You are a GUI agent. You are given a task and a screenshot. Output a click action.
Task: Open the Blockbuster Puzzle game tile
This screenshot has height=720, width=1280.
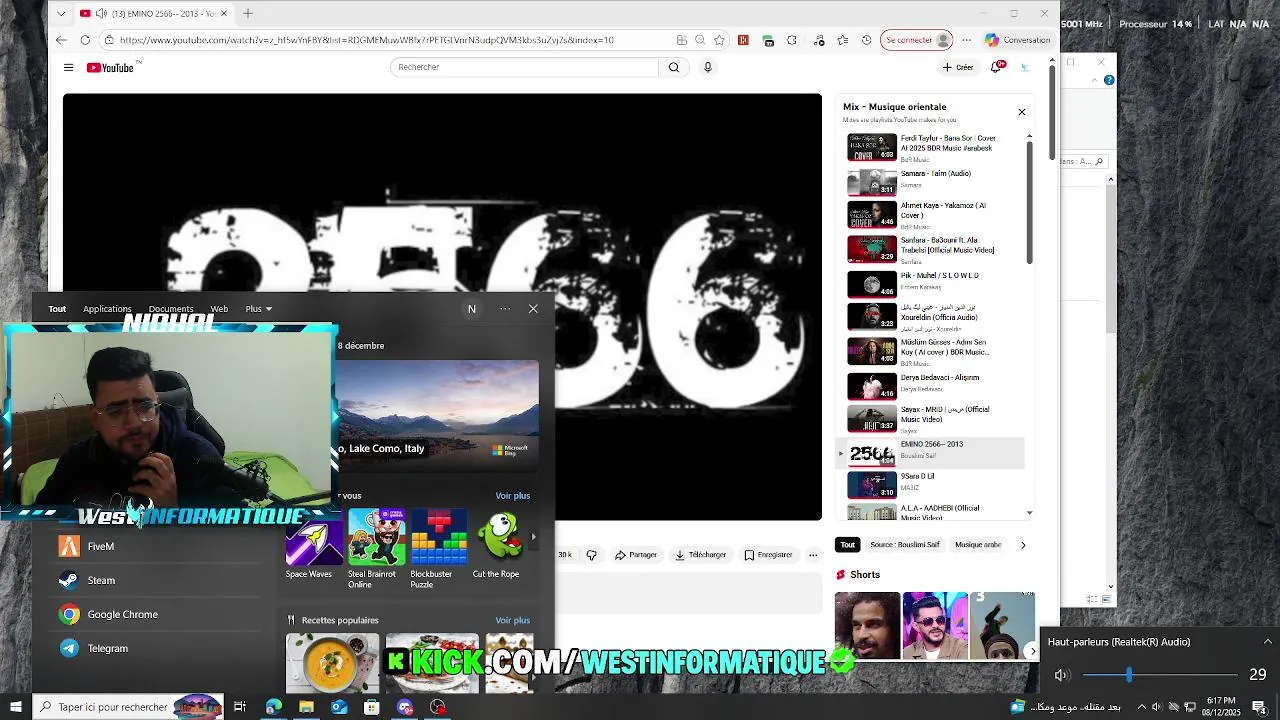point(438,548)
